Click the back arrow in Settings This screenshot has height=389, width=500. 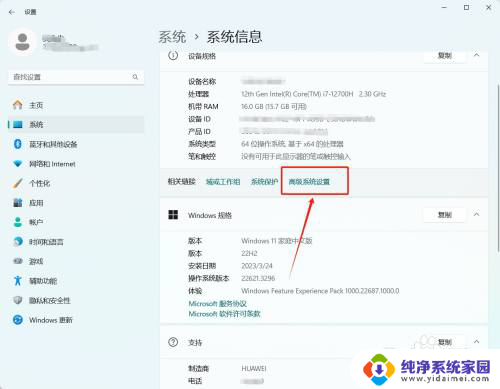(x=12, y=12)
